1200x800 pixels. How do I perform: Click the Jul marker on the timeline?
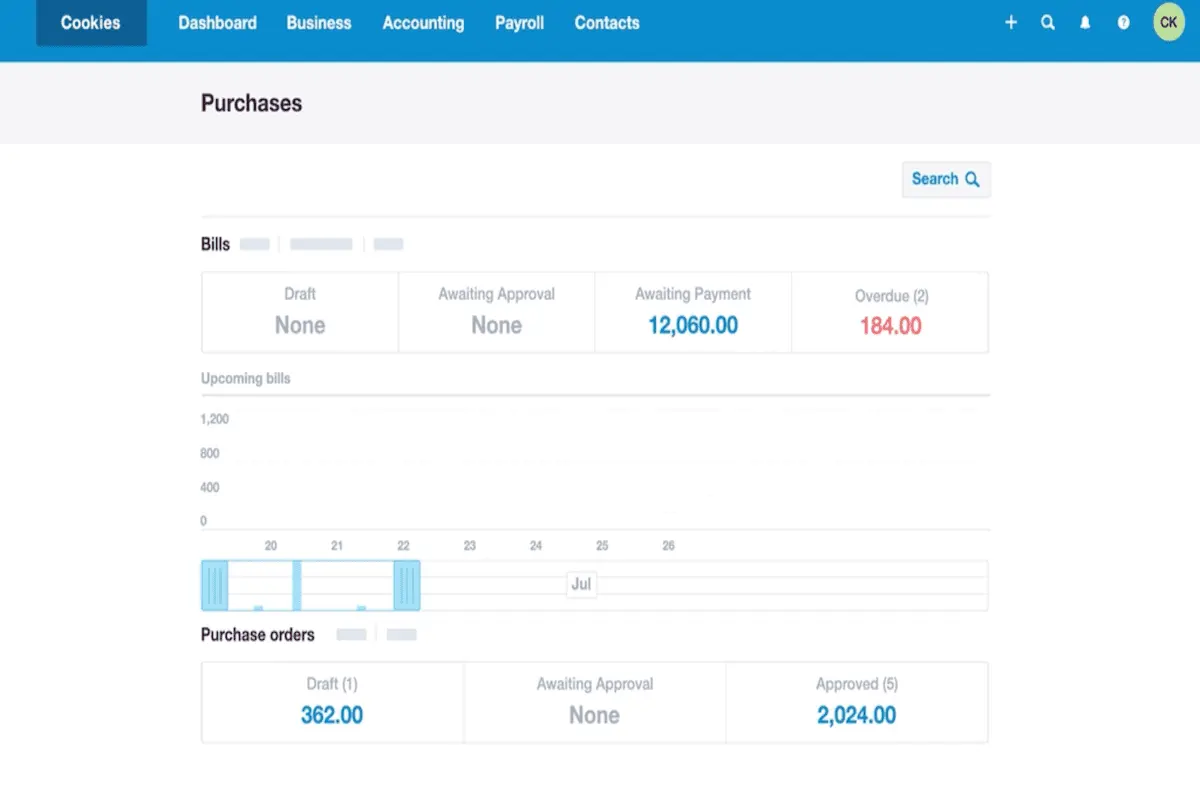(x=581, y=584)
